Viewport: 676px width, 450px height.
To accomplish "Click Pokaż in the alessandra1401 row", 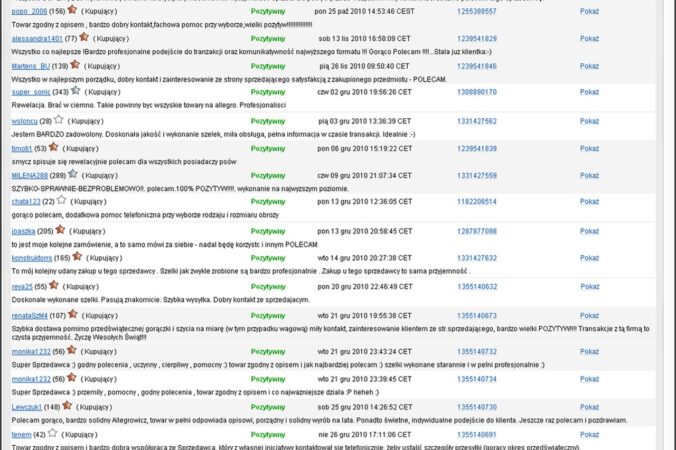I will point(589,39).
